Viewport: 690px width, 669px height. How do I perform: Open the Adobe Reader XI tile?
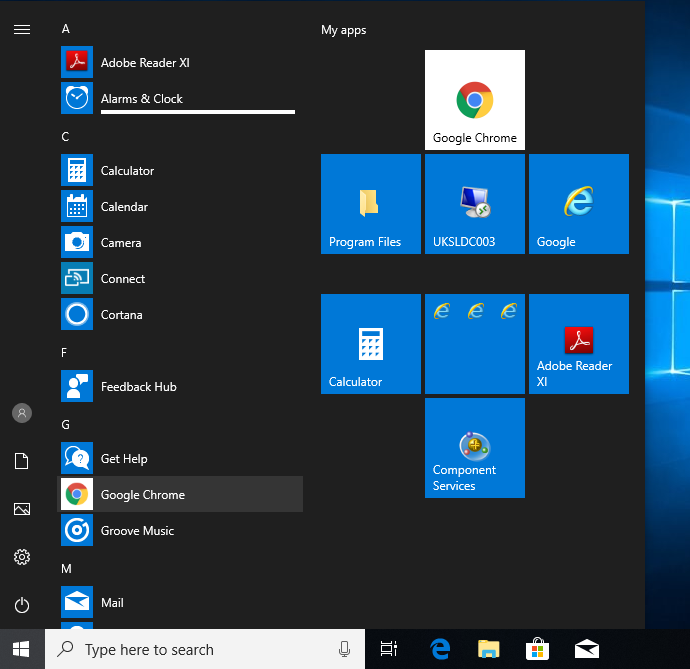coord(579,344)
